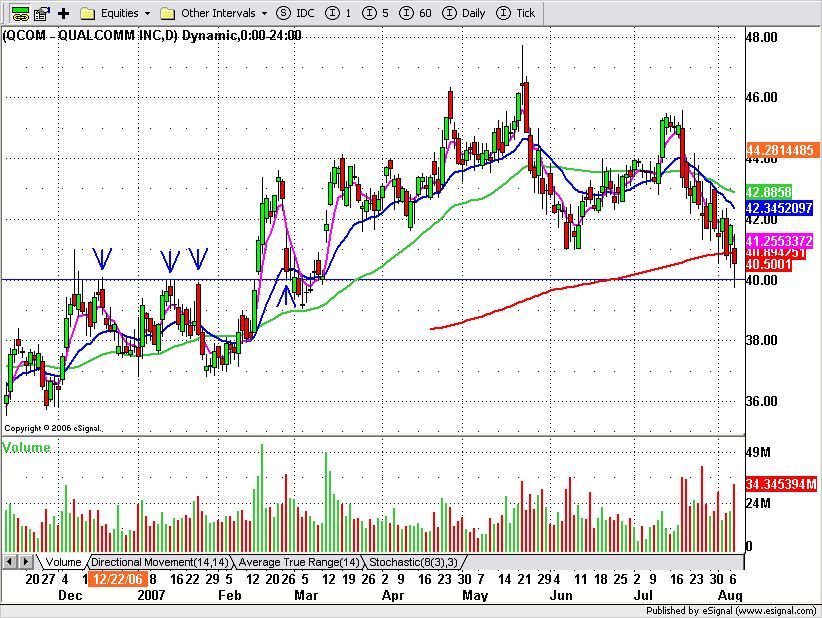Click the orange 12/22/06 date marker
The width and height of the screenshot is (822, 618).
[x=118, y=579]
